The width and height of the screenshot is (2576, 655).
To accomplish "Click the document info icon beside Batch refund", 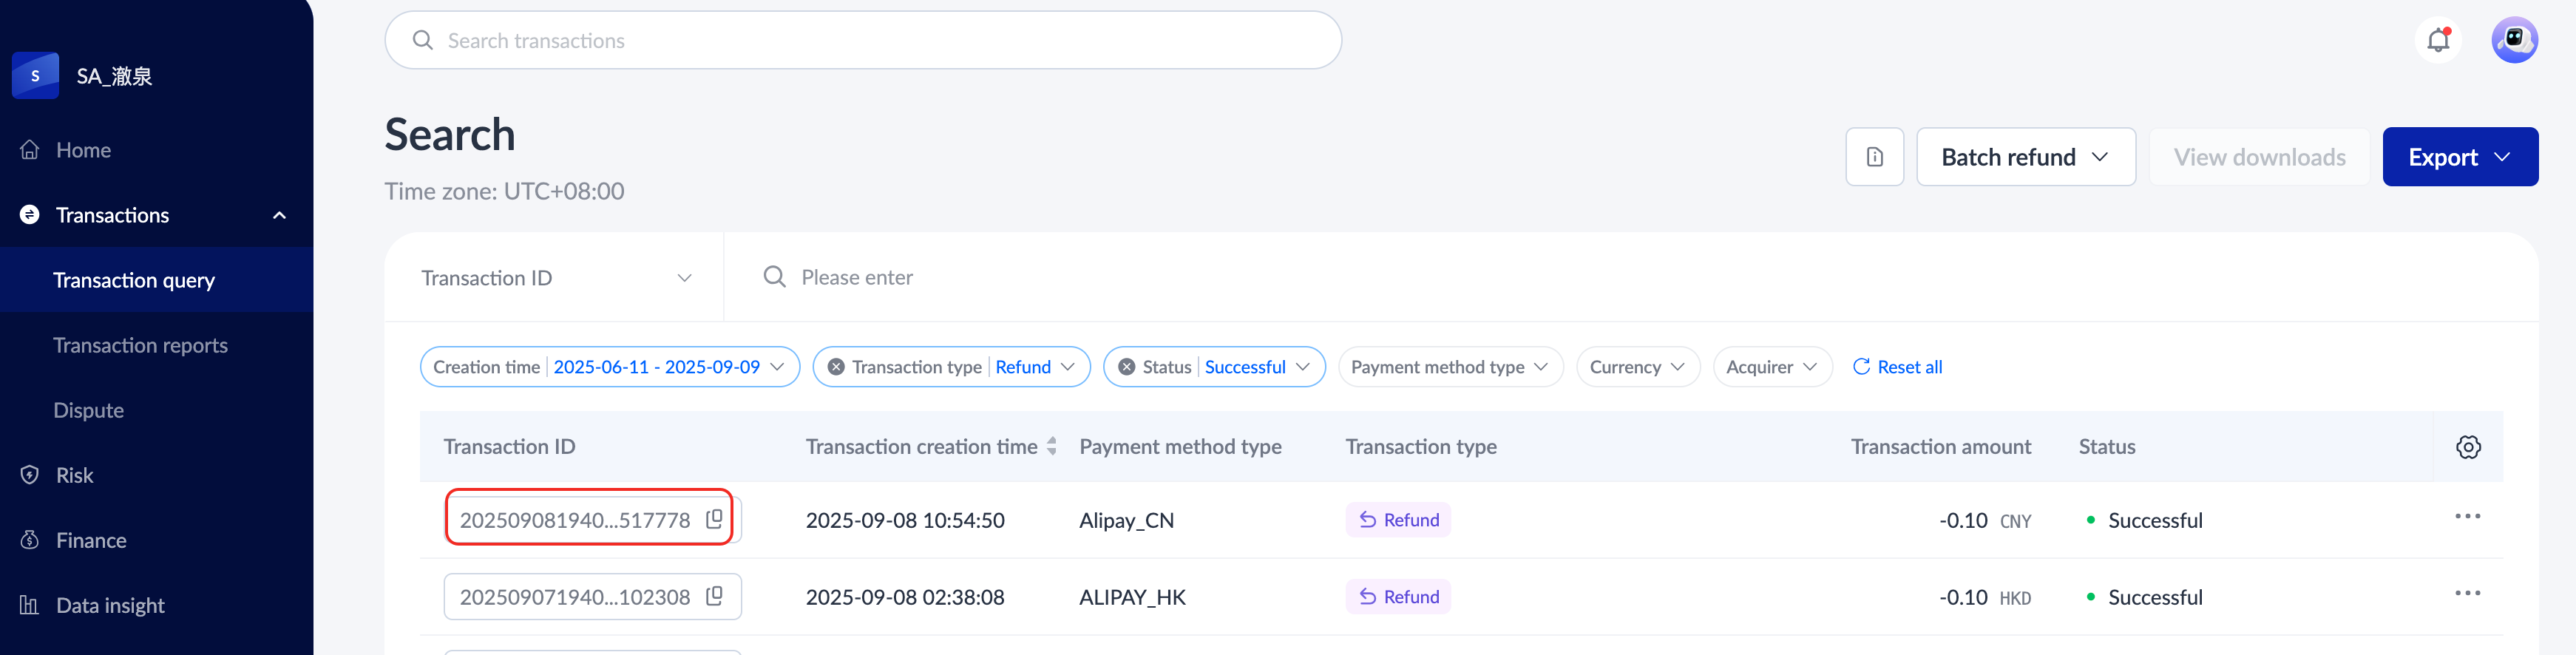I will (x=1874, y=157).
